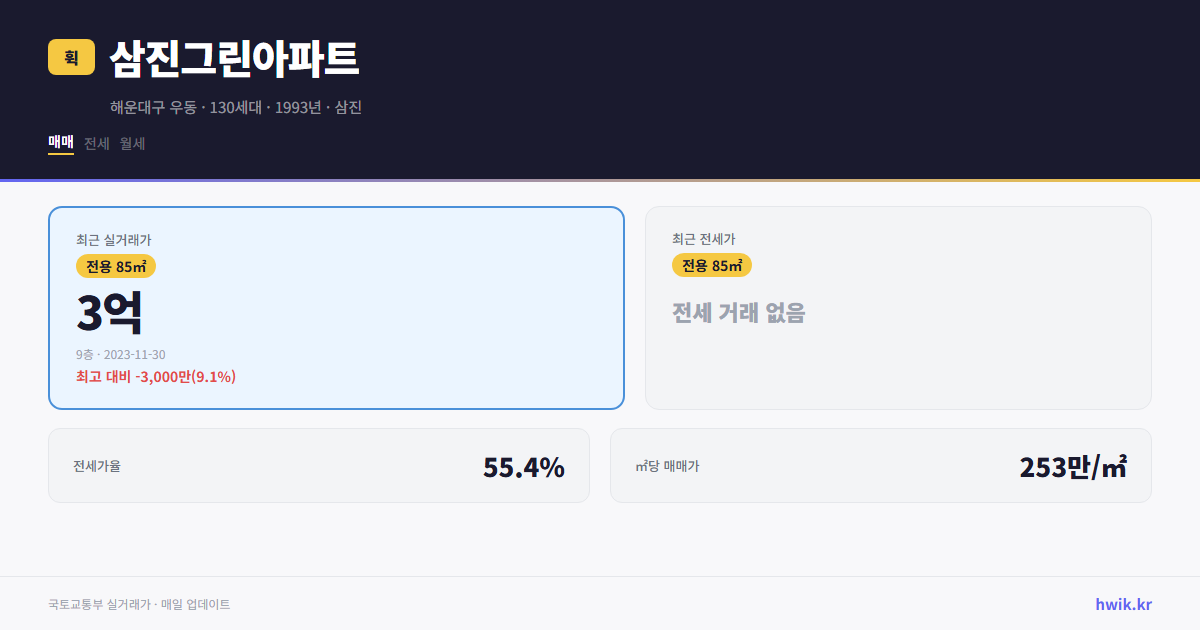Select the 전용 85㎡ badge on 전세가 card
1200x630 pixels.
pos(712,265)
